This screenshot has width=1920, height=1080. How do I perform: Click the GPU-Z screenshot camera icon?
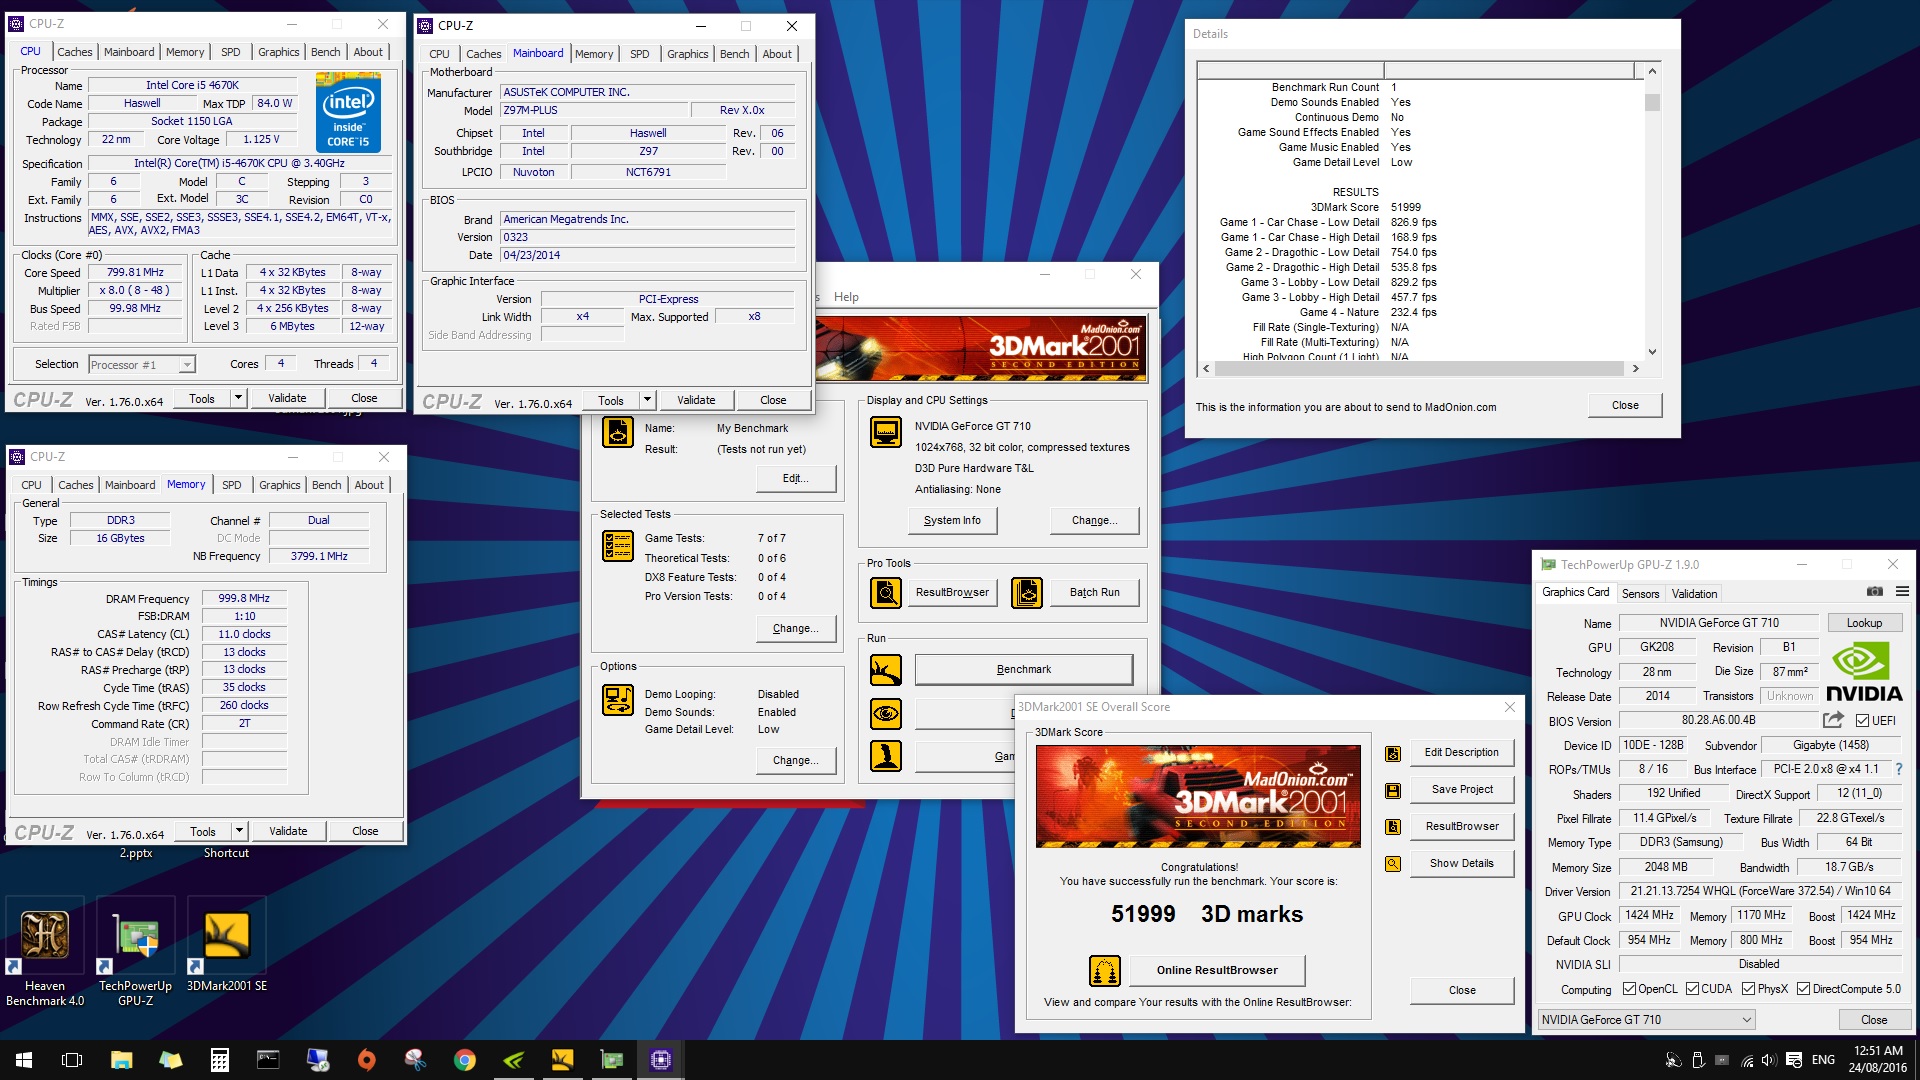point(1875,592)
